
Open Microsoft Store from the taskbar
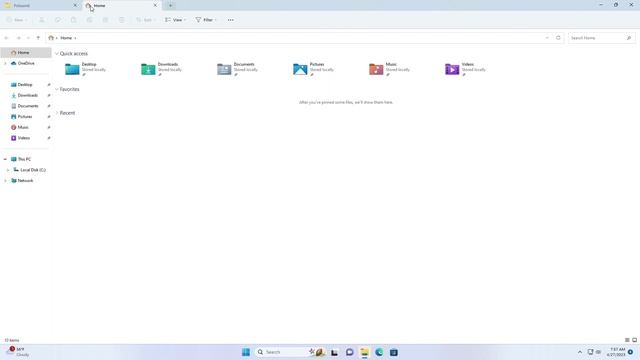coord(394,352)
